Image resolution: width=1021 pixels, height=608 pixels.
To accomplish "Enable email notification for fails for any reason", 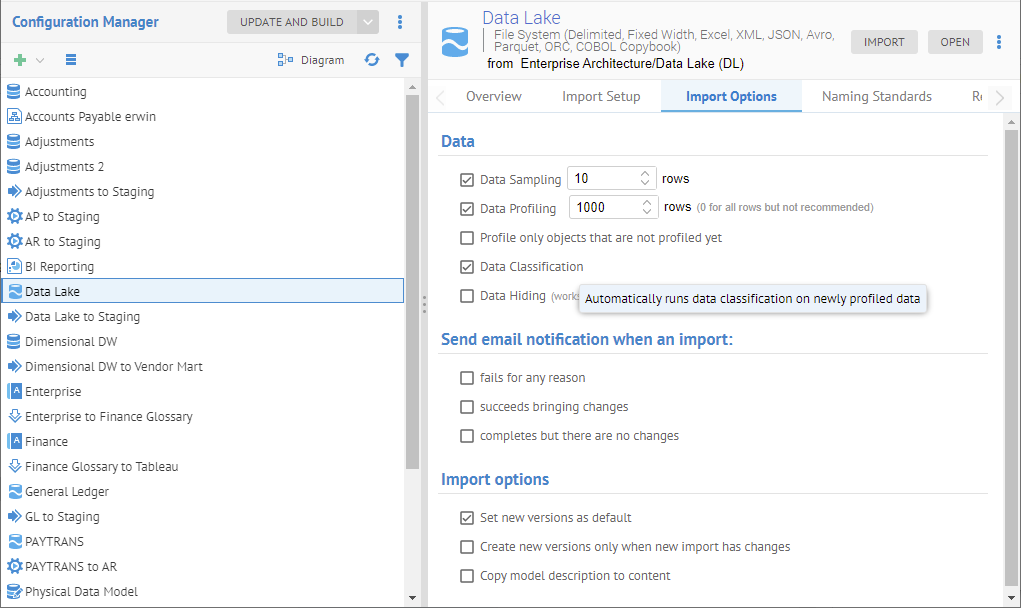I will point(466,378).
